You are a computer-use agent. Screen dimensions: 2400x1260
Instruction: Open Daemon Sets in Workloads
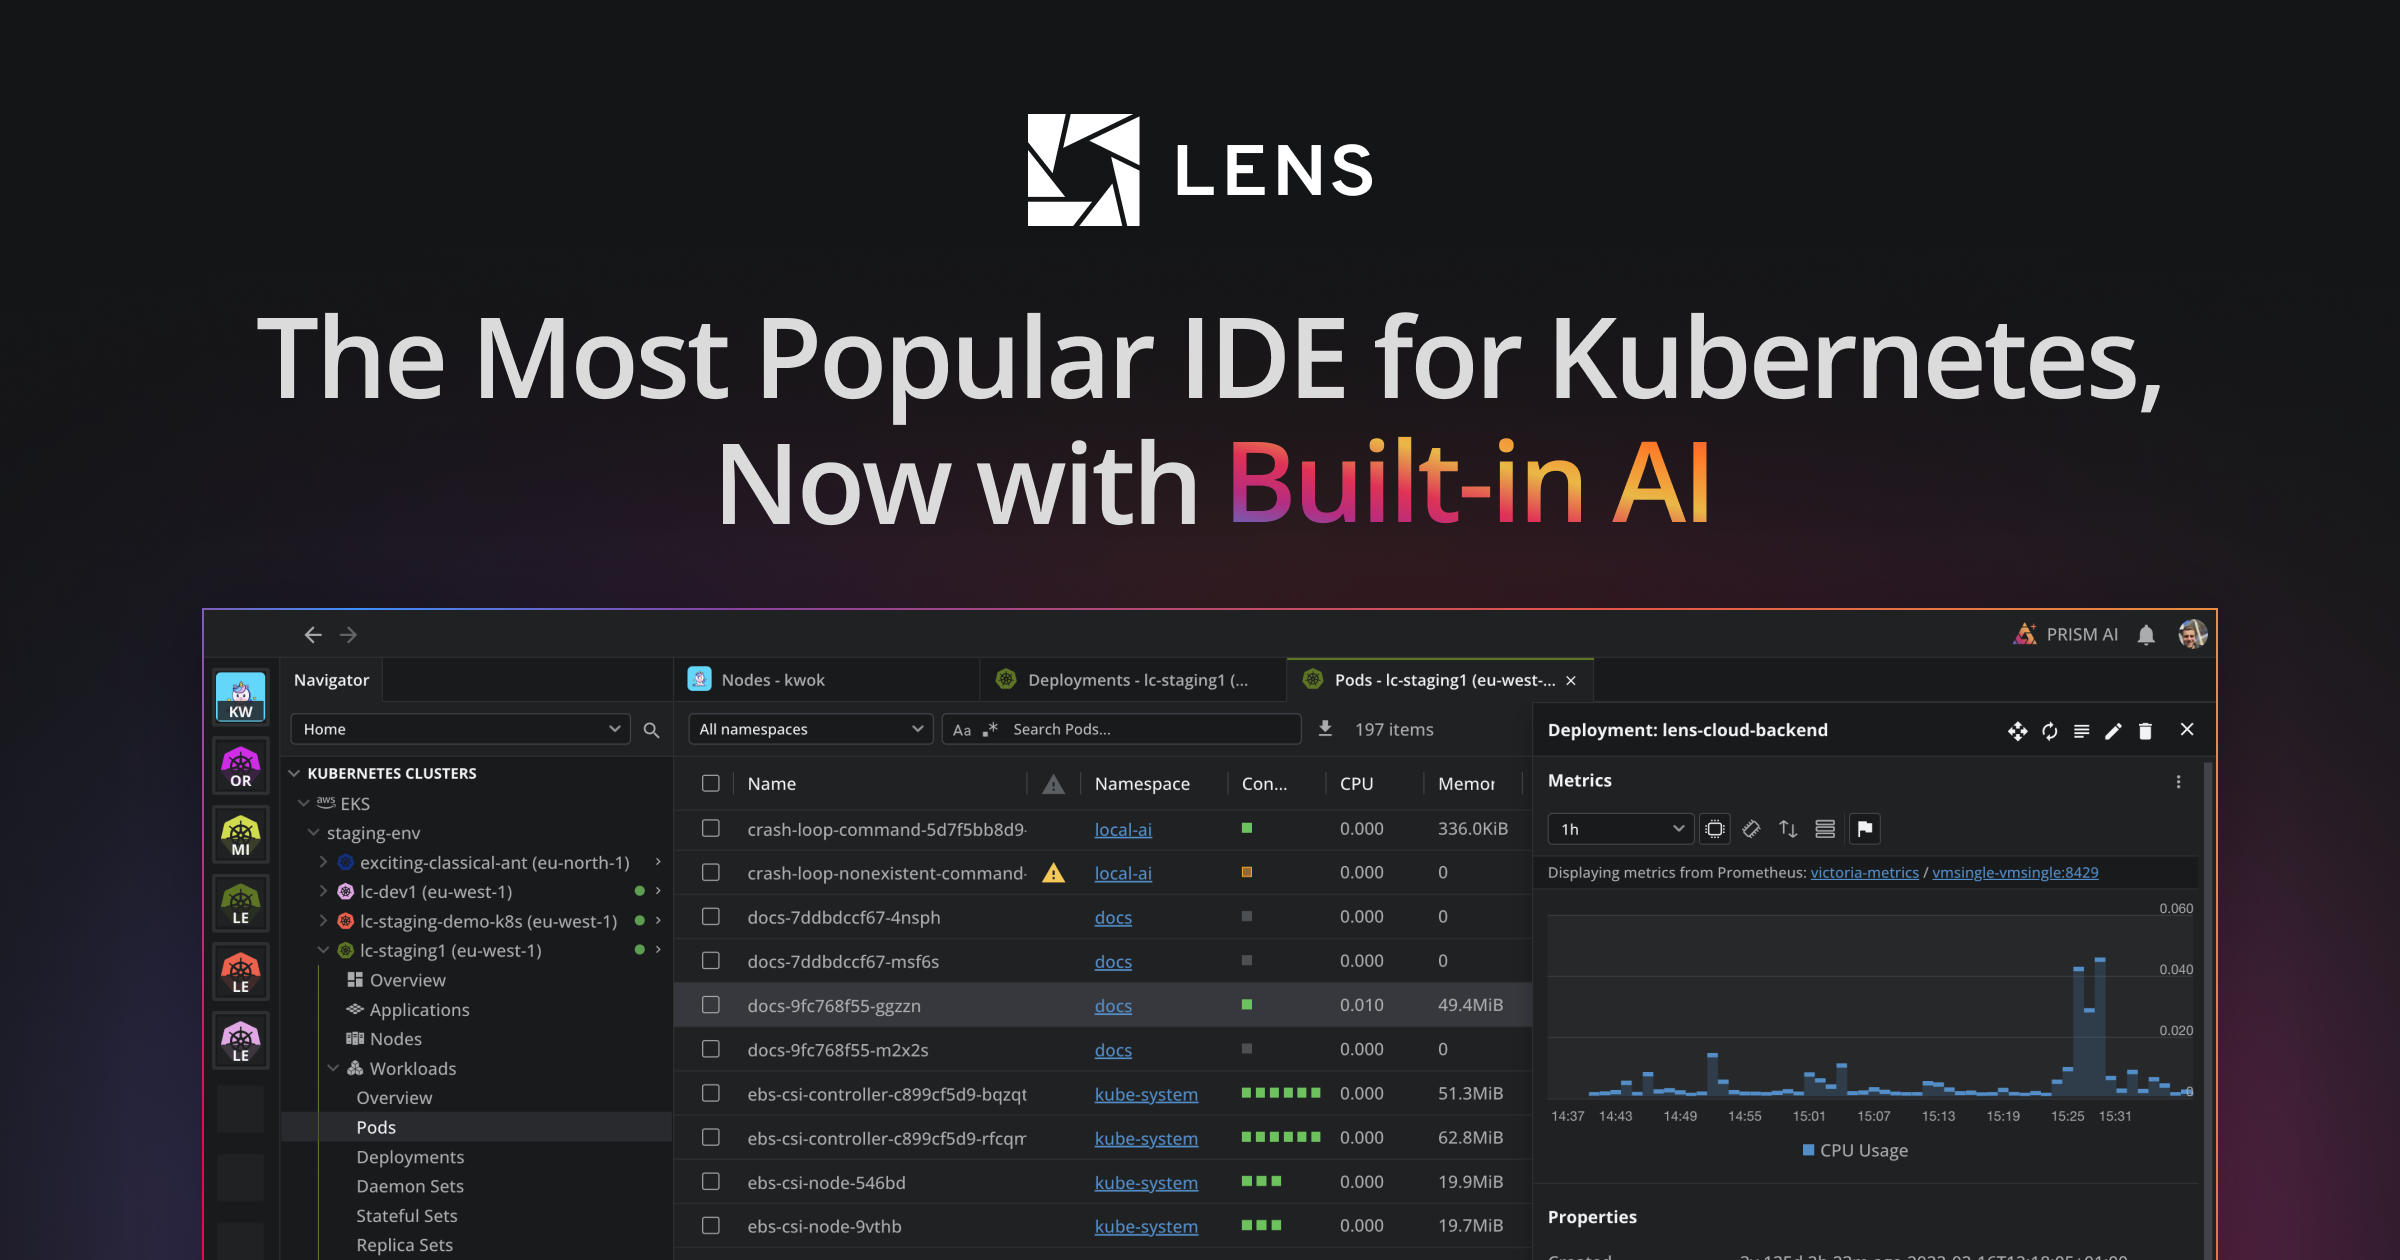pos(410,1186)
